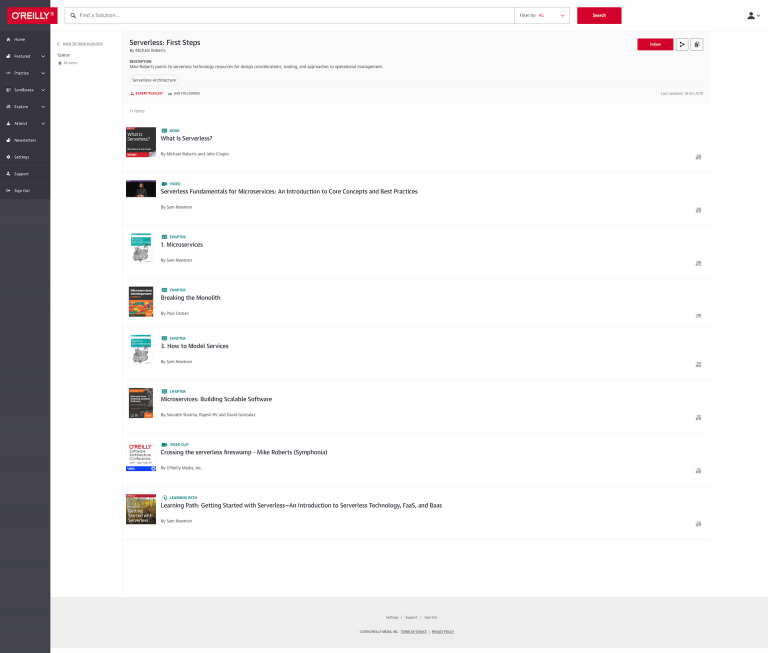768x653 pixels.
Task: Open the Learning Path: Getting Started with Serverless title
Action: [301, 506]
